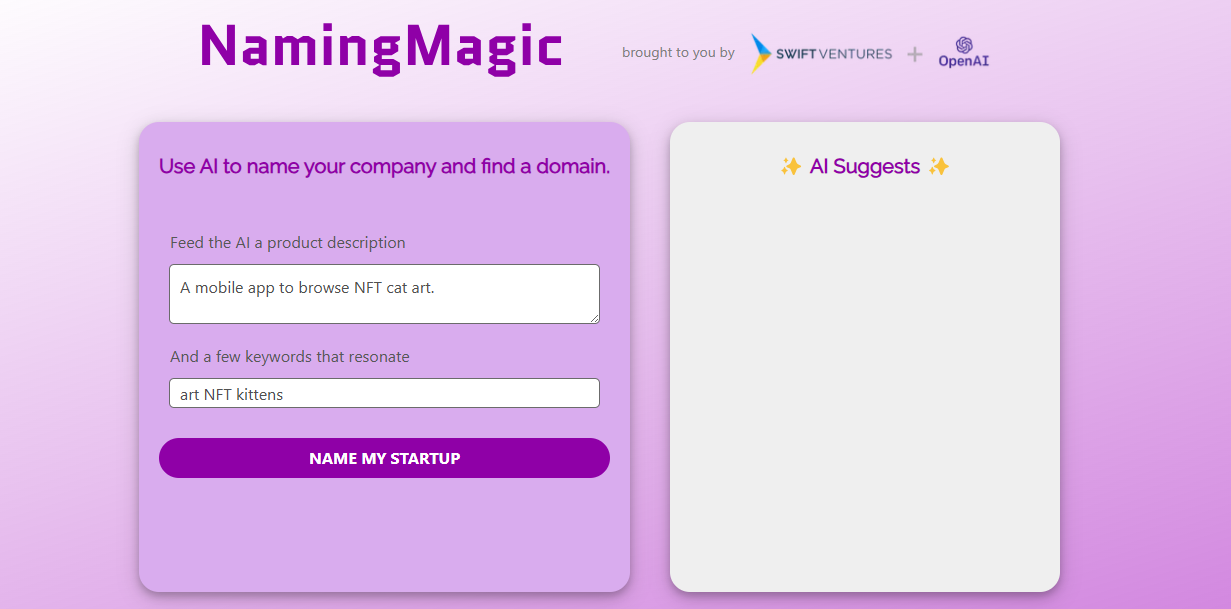The width and height of the screenshot is (1231, 609).
Task: Focus the product description textarea
Action: pos(384,294)
